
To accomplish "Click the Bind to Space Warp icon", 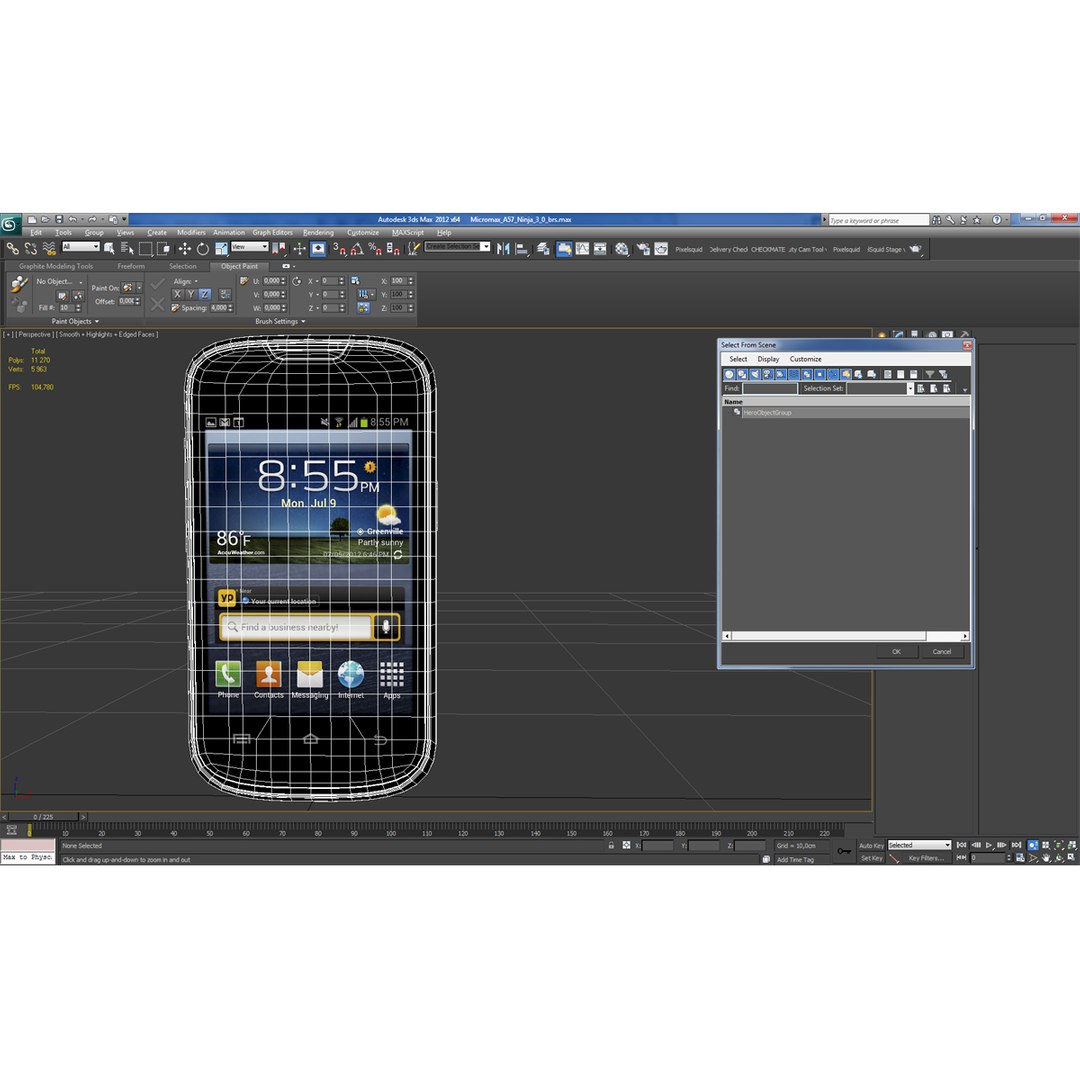I will coord(49,249).
